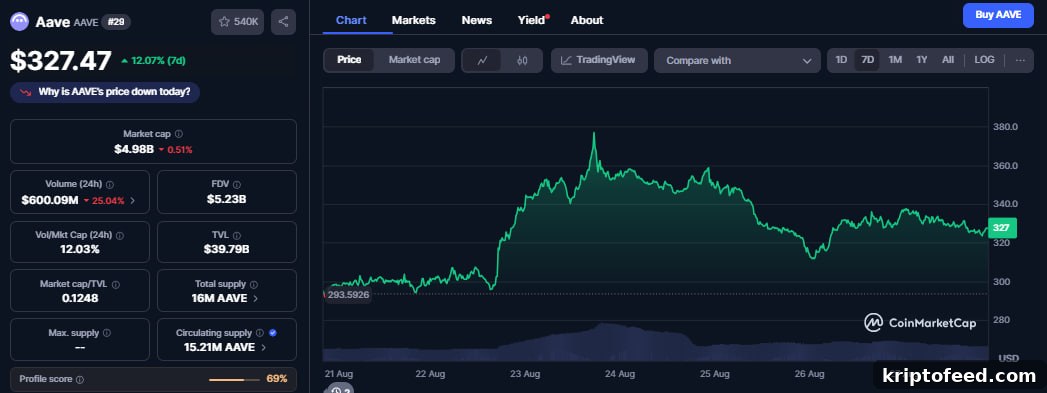The height and width of the screenshot is (393, 1047).
Task: Click the 327 current price label
Action: pyautogui.click(x=1001, y=228)
